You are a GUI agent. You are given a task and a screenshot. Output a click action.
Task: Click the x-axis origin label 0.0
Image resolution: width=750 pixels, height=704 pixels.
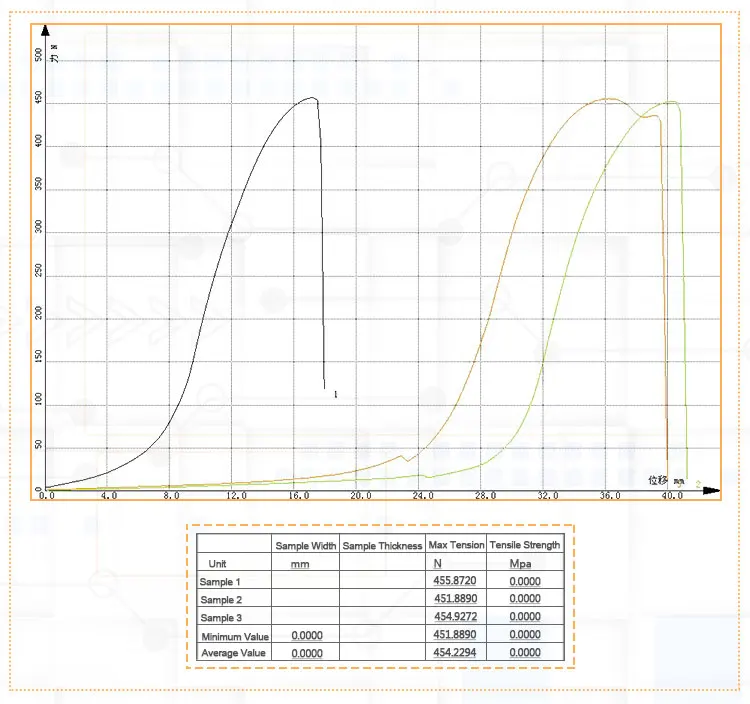pyautogui.click(x=46, y=495)
